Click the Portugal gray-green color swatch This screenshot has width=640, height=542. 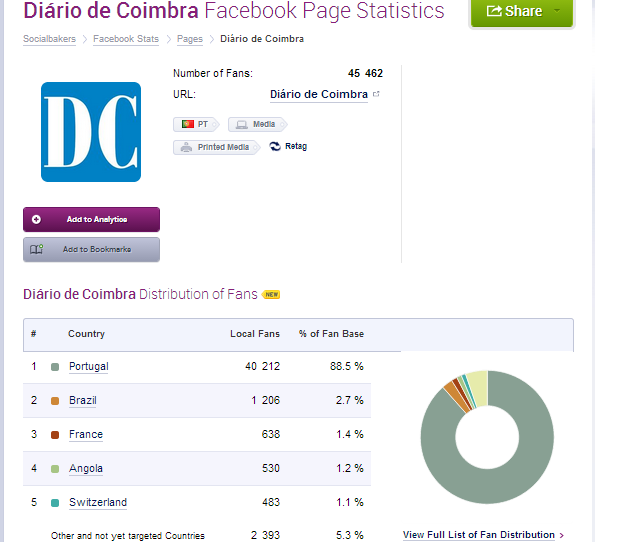point(55,367)
